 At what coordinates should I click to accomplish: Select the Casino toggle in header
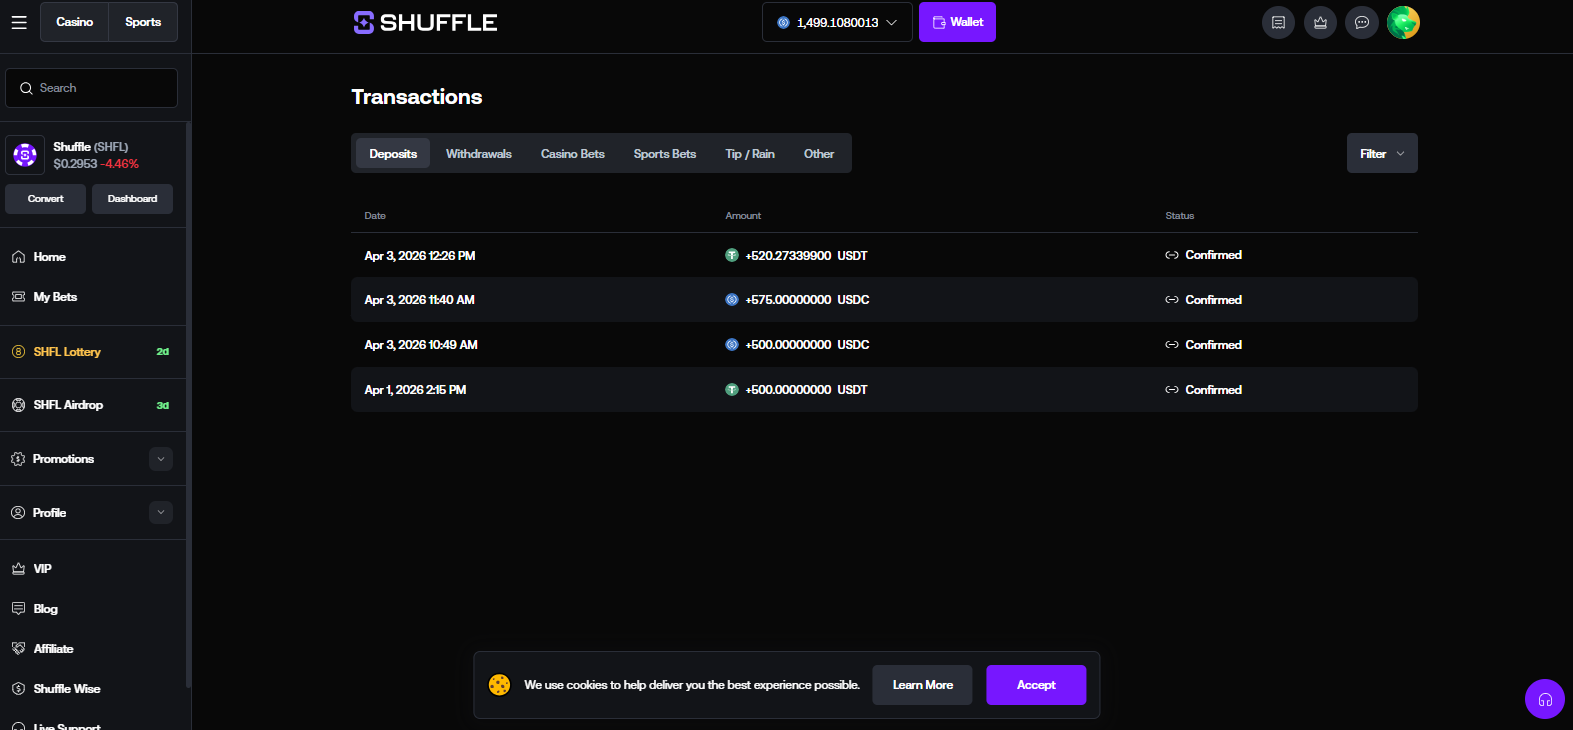(x=75, y=22)
